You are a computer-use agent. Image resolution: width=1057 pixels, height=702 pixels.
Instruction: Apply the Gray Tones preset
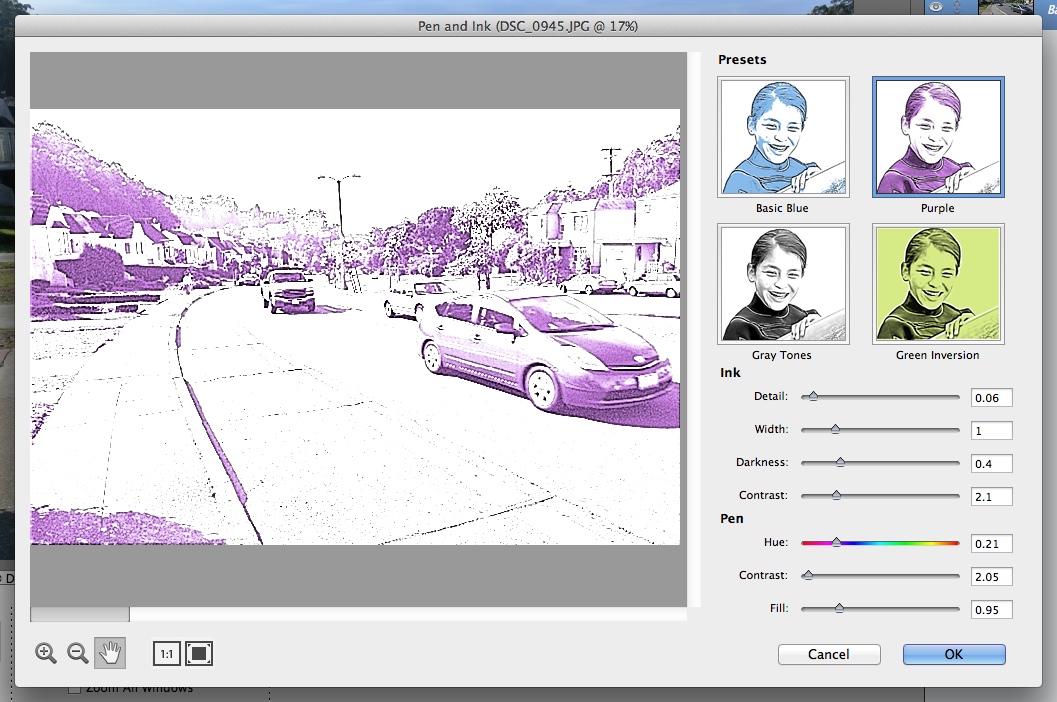click(783, 284)
